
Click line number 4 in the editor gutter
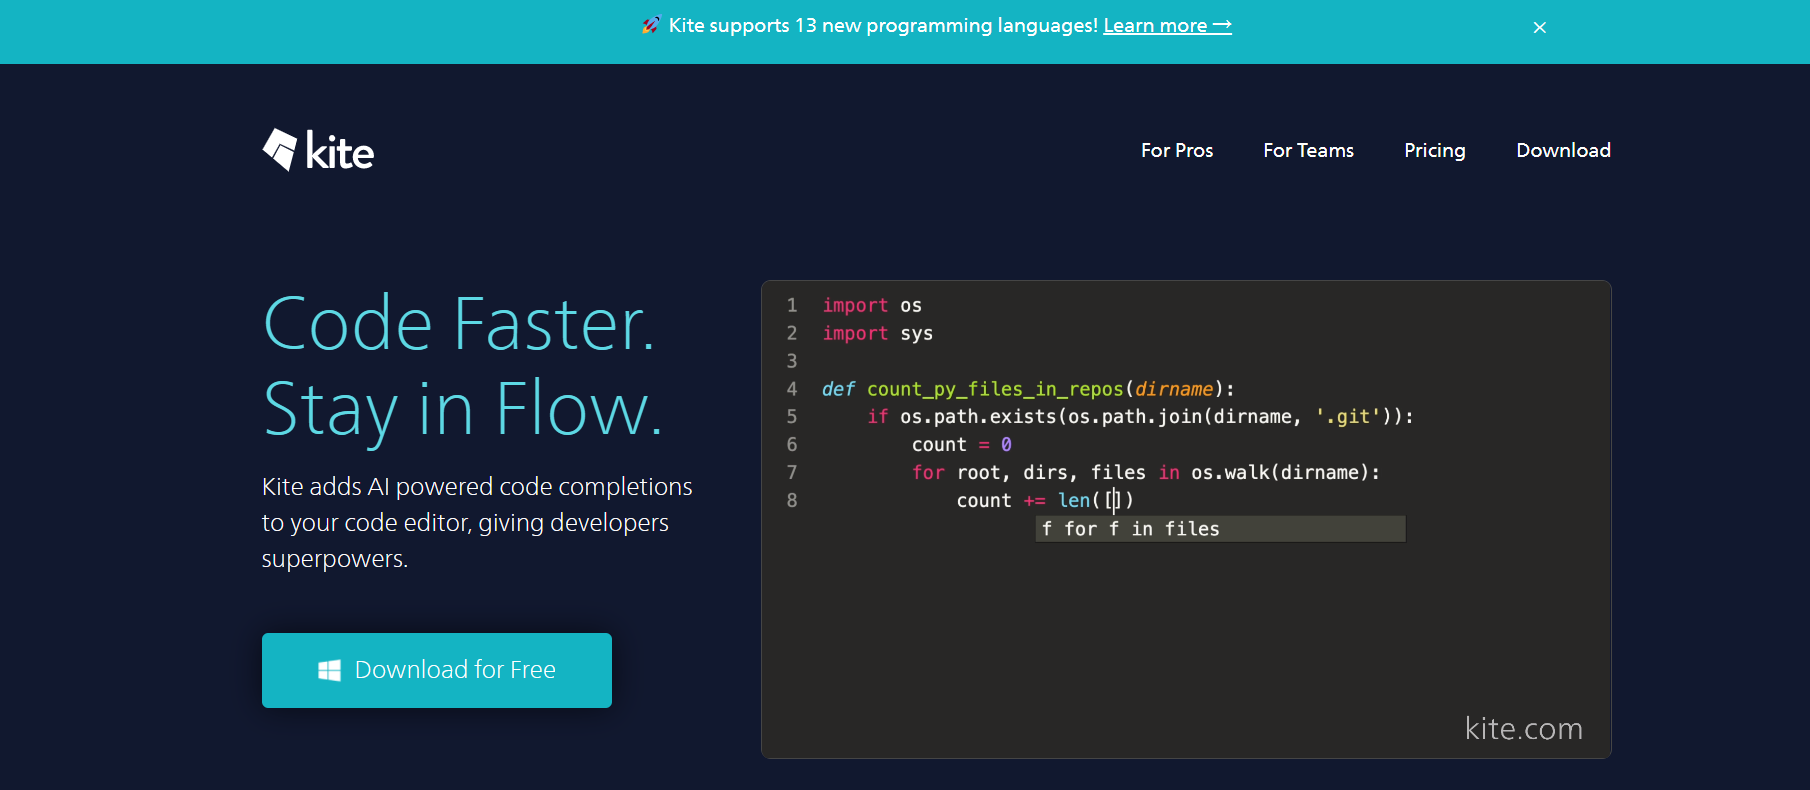tap(792, 389)
